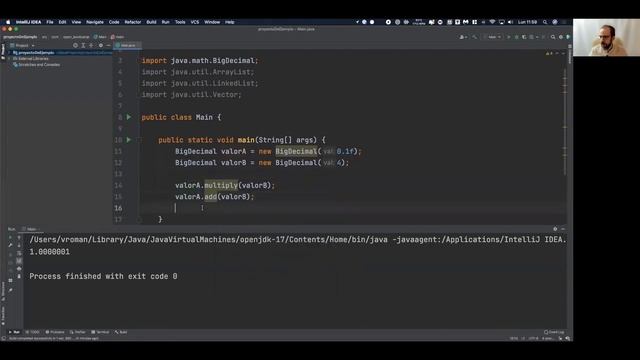The width and height of the screenshot is (640, 360).
Task: Open Search Everywhere magnifier in IDE toolbar
Action: click(x=553, y=37)
